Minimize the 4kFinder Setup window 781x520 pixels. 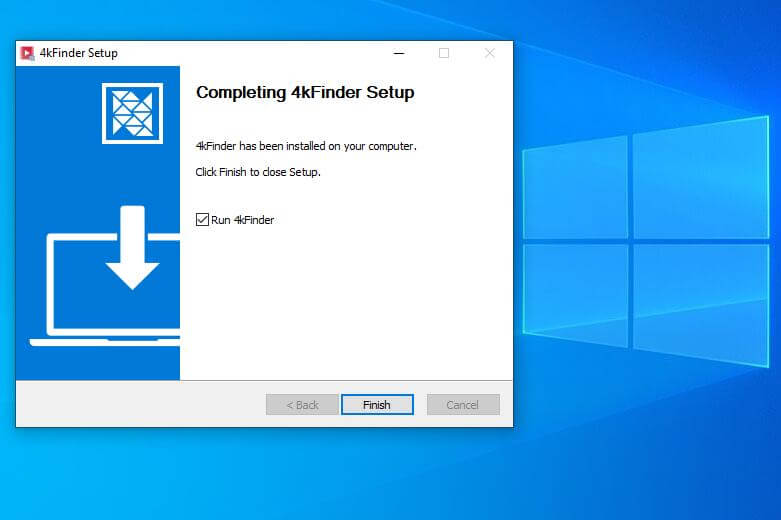click(x=399, y=53)
